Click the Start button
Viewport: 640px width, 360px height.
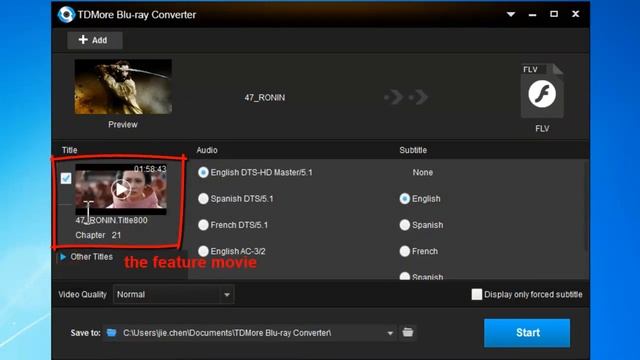tap(527, 333)
